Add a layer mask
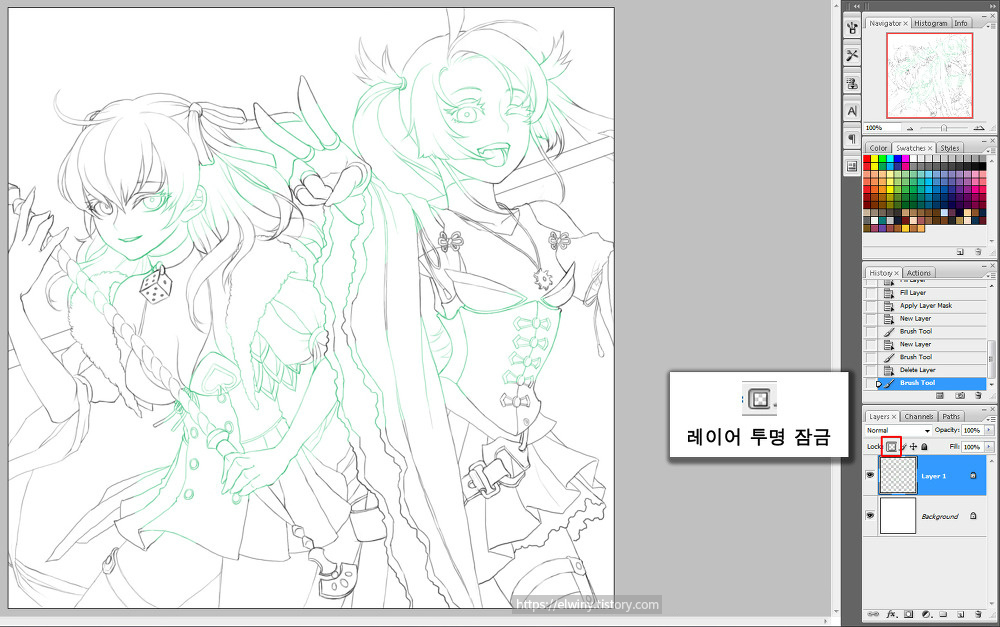This screenshot has width=1000, height=627. [909, 614]
